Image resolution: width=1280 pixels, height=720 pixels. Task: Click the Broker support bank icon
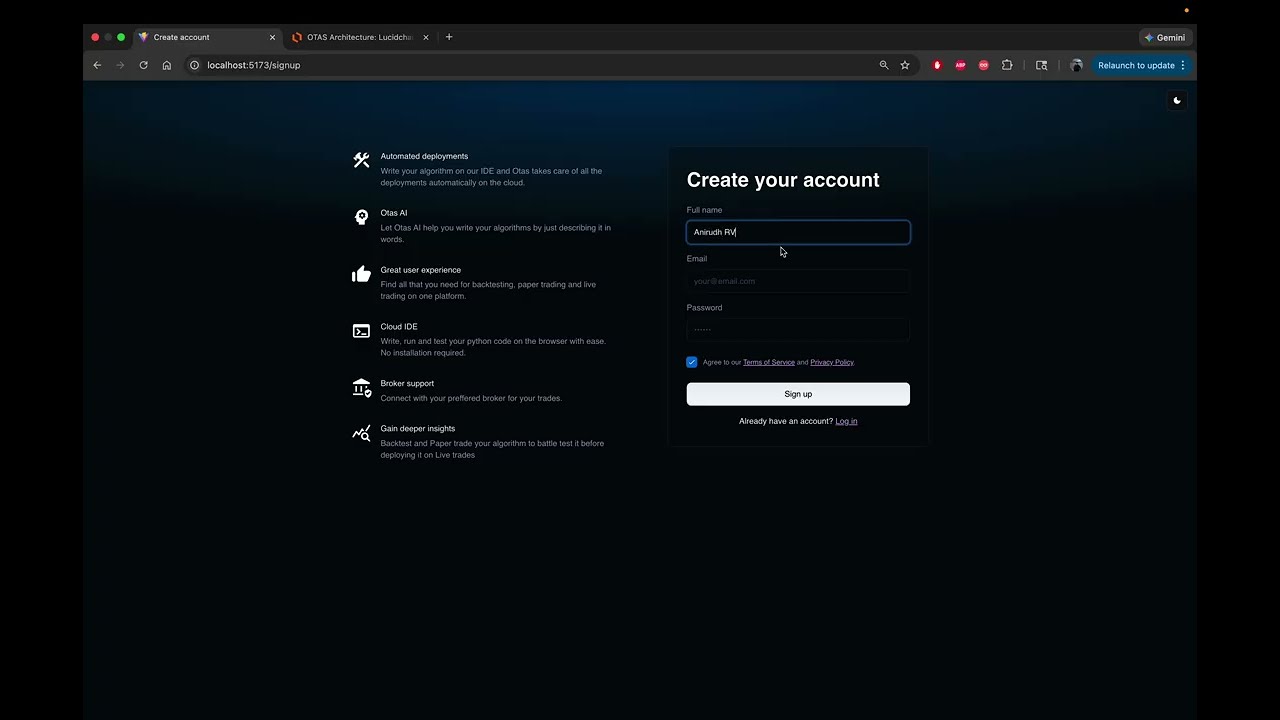click(361, 388)
